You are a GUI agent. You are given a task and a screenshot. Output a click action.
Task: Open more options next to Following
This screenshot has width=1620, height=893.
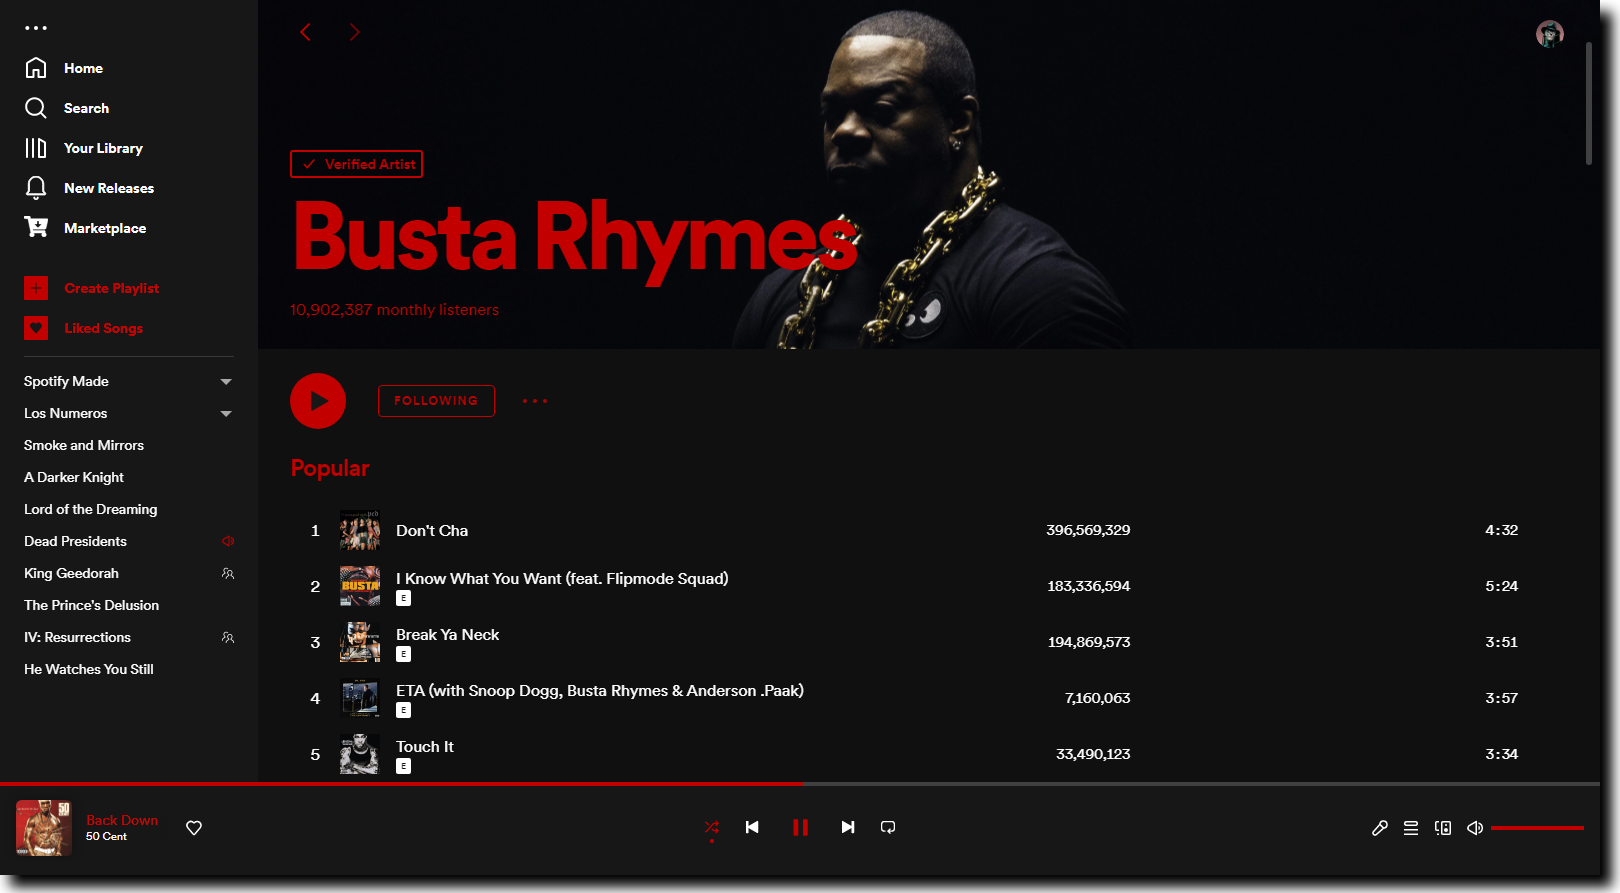click(x=535, y=401)
